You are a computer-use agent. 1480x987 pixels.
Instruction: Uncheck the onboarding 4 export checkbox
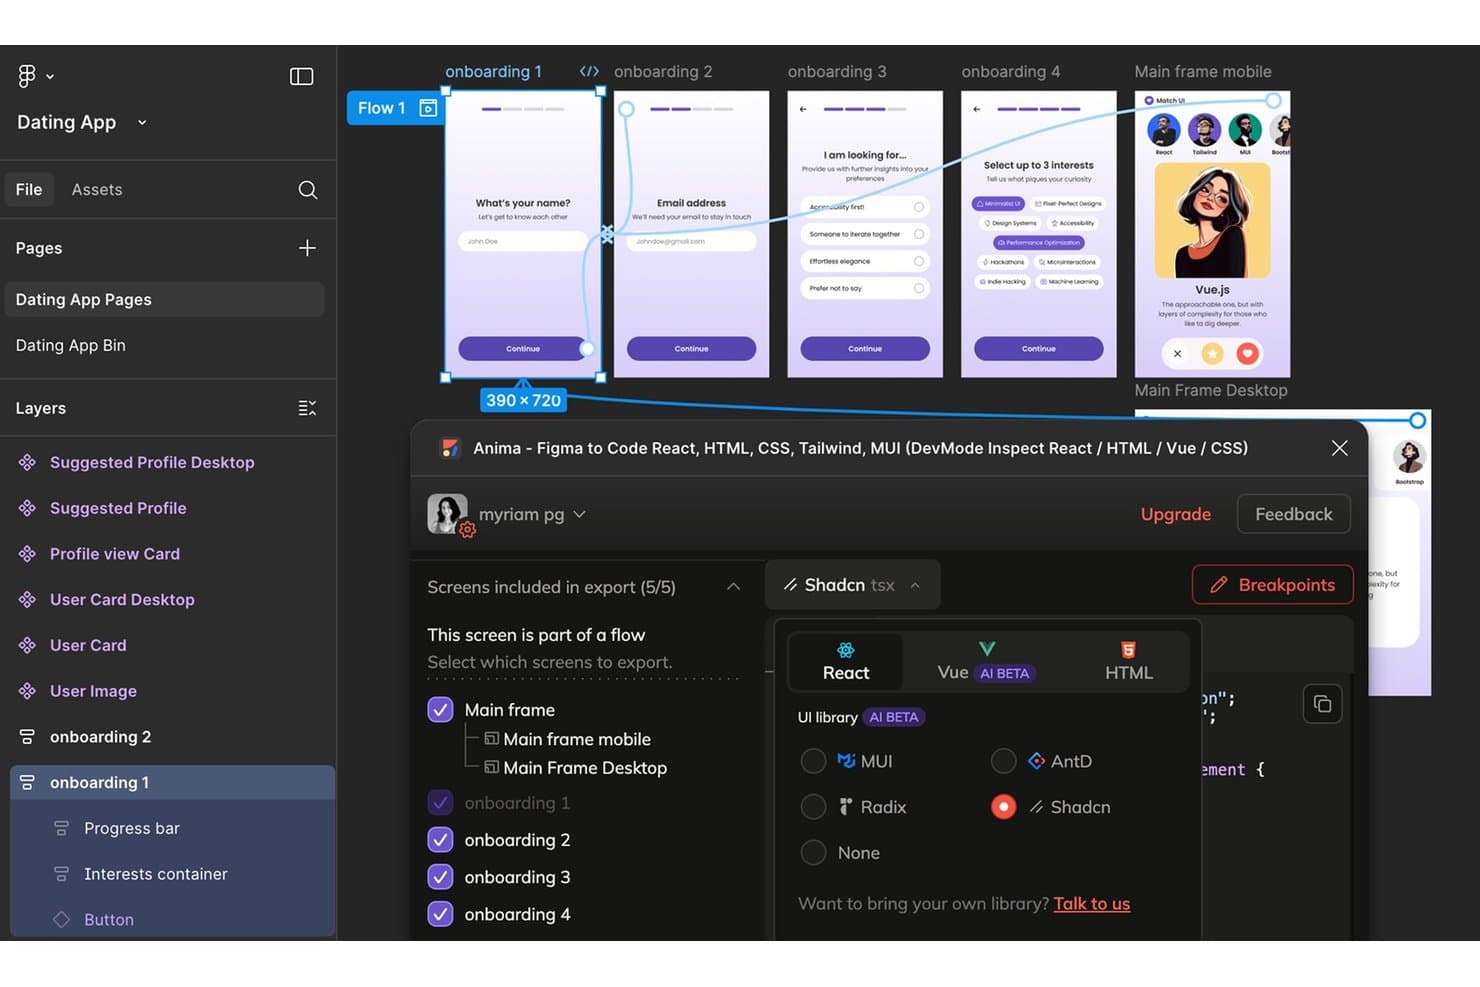[x=440, y=914]
